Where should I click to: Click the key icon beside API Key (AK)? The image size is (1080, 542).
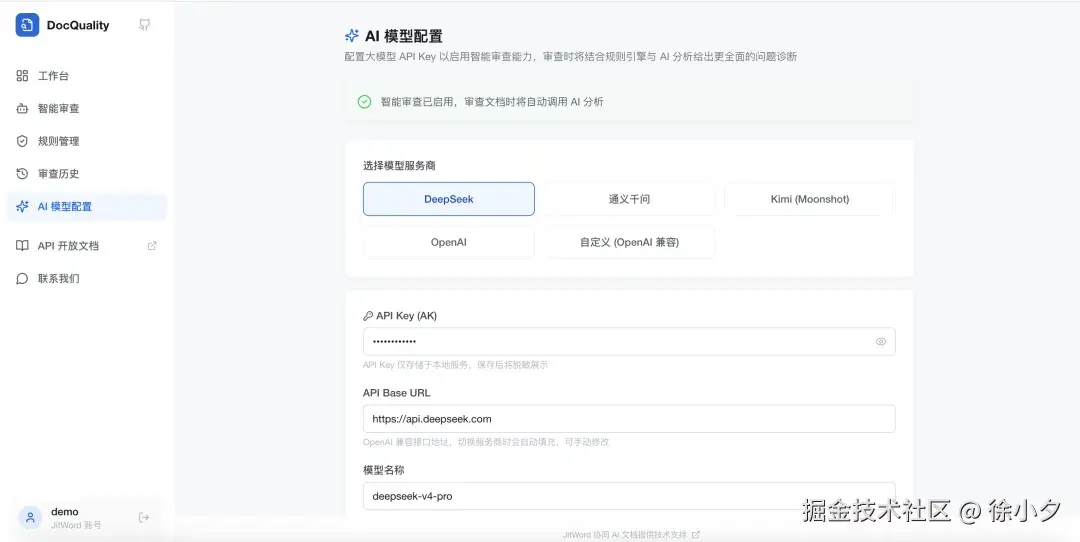click(x=368, y=316)
